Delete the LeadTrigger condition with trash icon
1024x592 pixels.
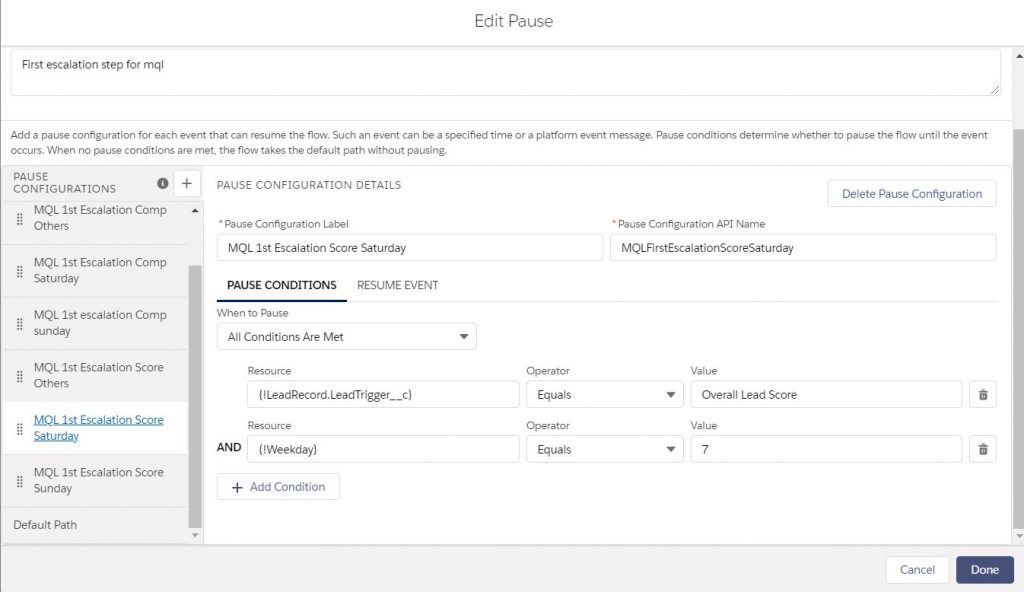point(982,395)
